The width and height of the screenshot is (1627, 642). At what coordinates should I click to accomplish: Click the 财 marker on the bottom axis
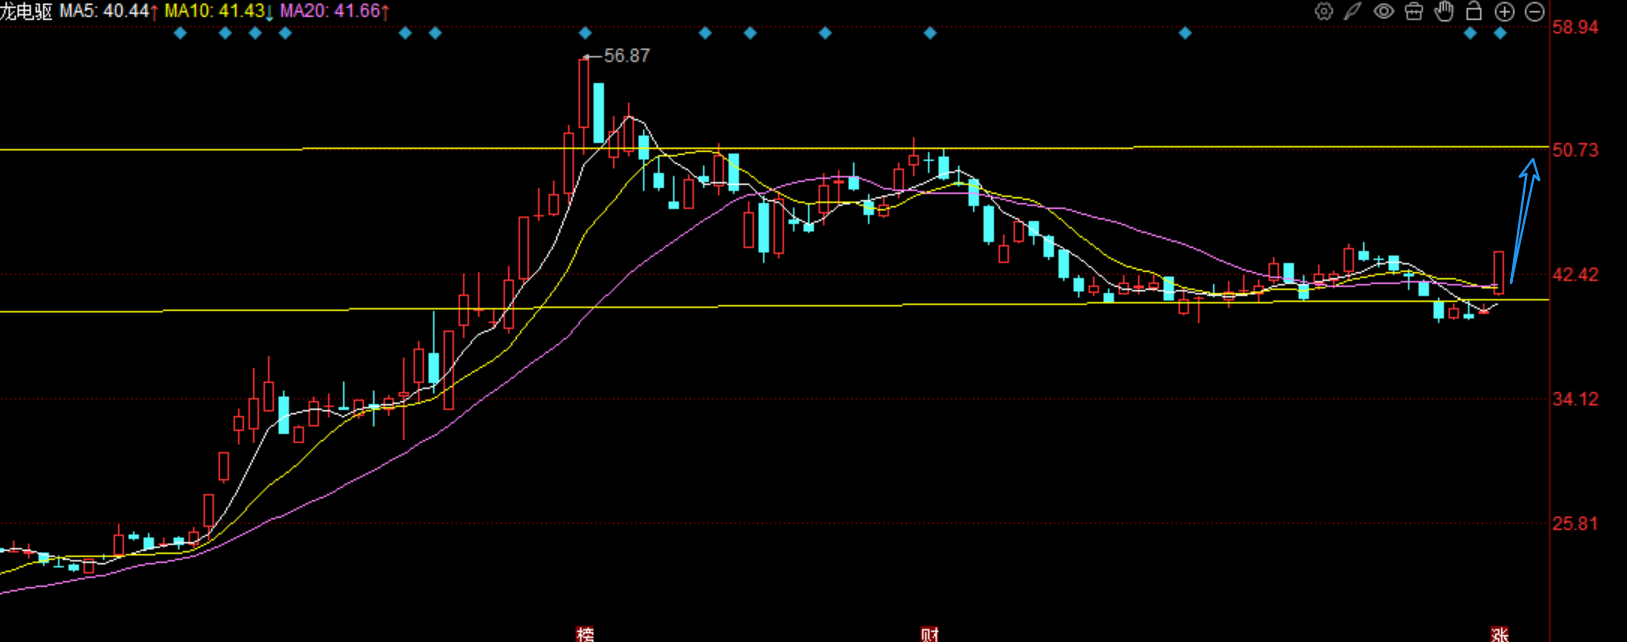[930, 635]
